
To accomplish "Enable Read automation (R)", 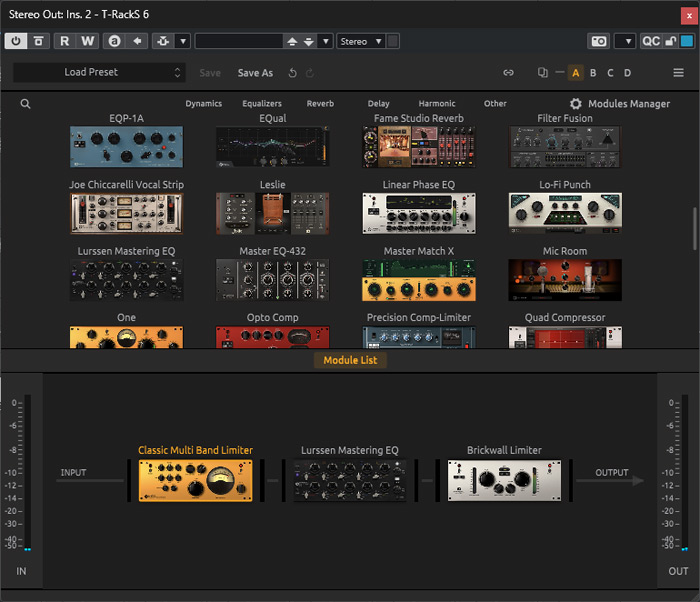I will [65, 41].
